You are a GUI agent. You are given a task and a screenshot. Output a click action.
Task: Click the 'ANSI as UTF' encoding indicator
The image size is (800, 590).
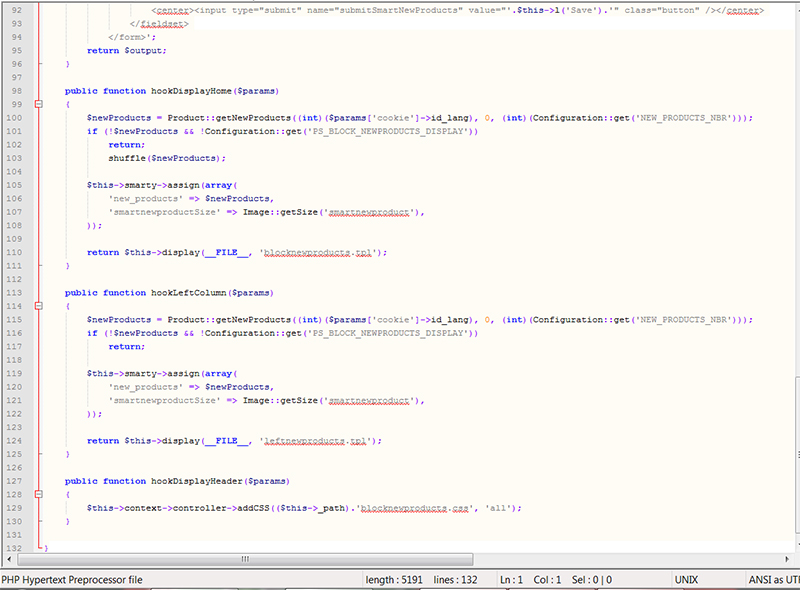pyautogui.click(x=774, y=580)
